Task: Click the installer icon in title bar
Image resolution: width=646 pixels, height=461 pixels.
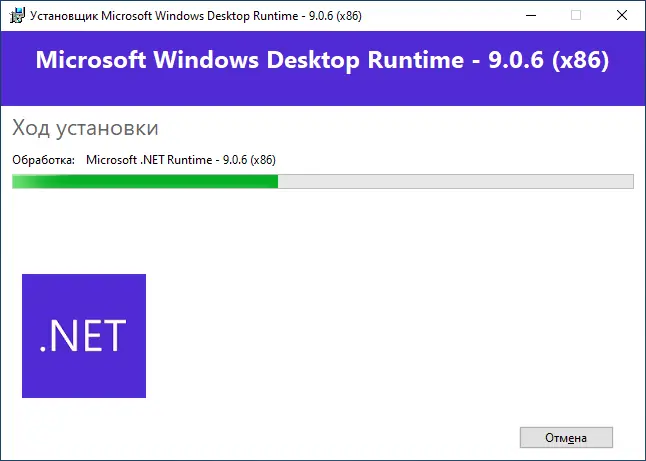Action: click(x=17, y=16)
